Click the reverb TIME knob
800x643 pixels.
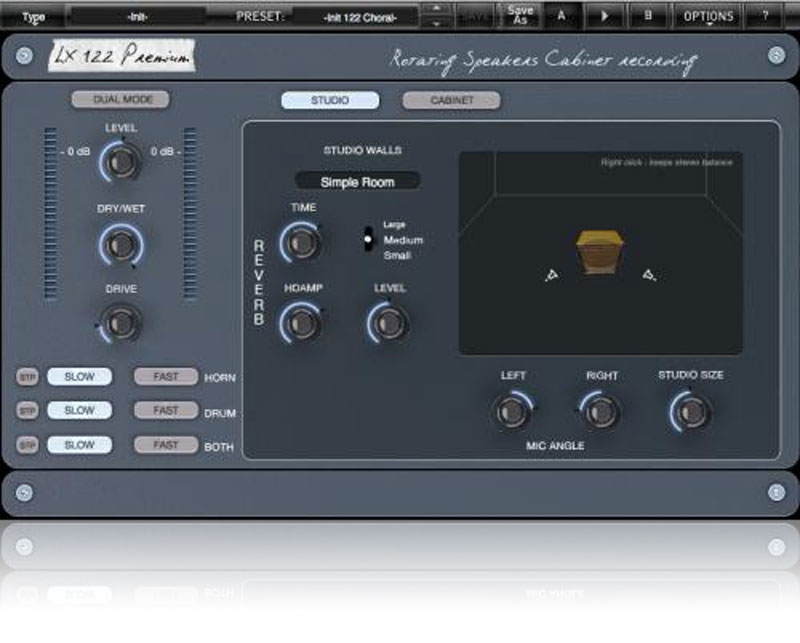pos(301,241)
